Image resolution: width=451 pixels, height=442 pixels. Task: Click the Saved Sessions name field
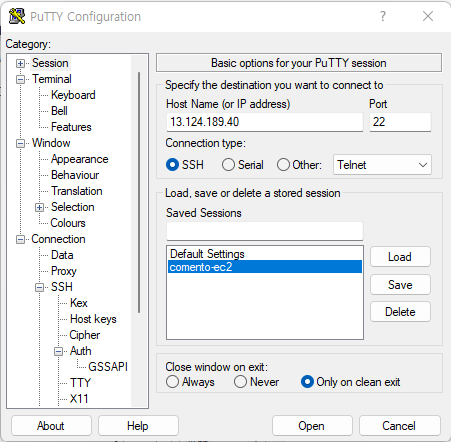[x=265, y=231]
